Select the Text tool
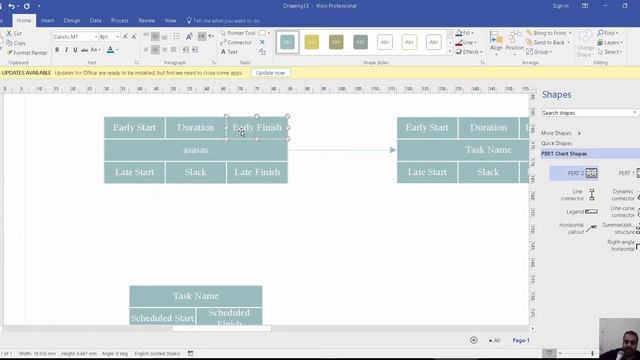 (229, 52)
